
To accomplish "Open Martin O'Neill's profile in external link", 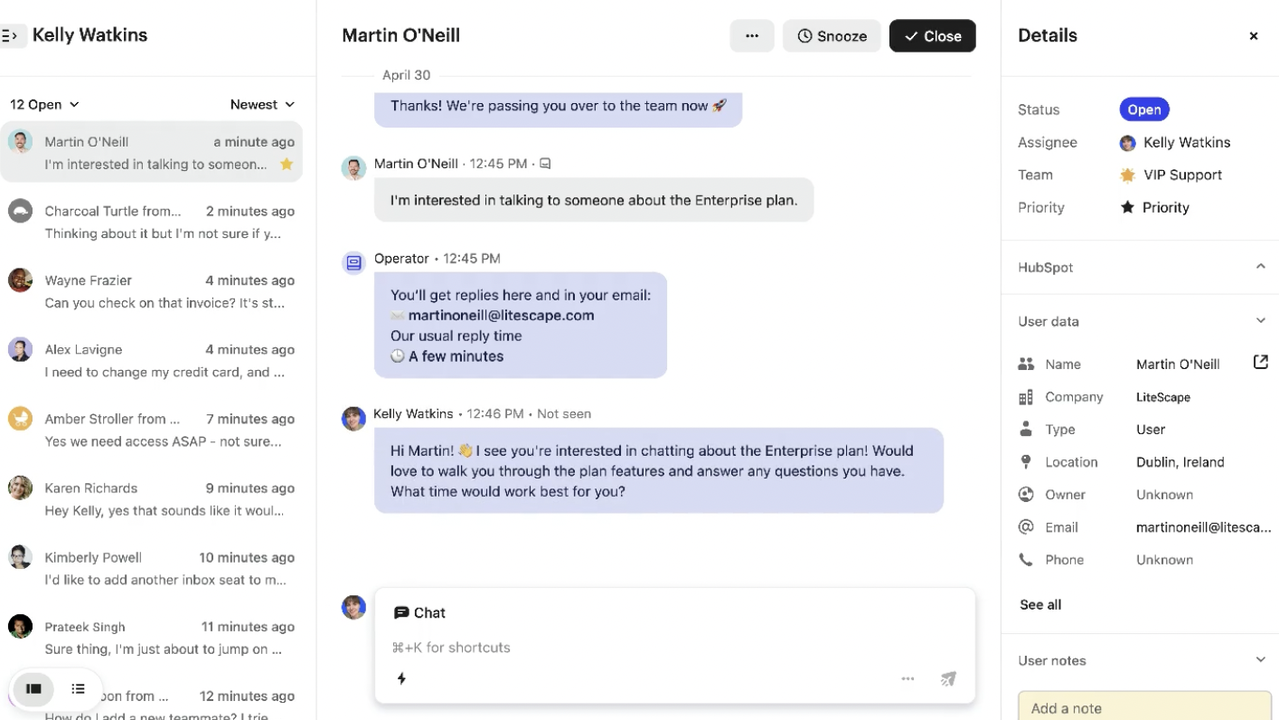I will [1260, 362].
